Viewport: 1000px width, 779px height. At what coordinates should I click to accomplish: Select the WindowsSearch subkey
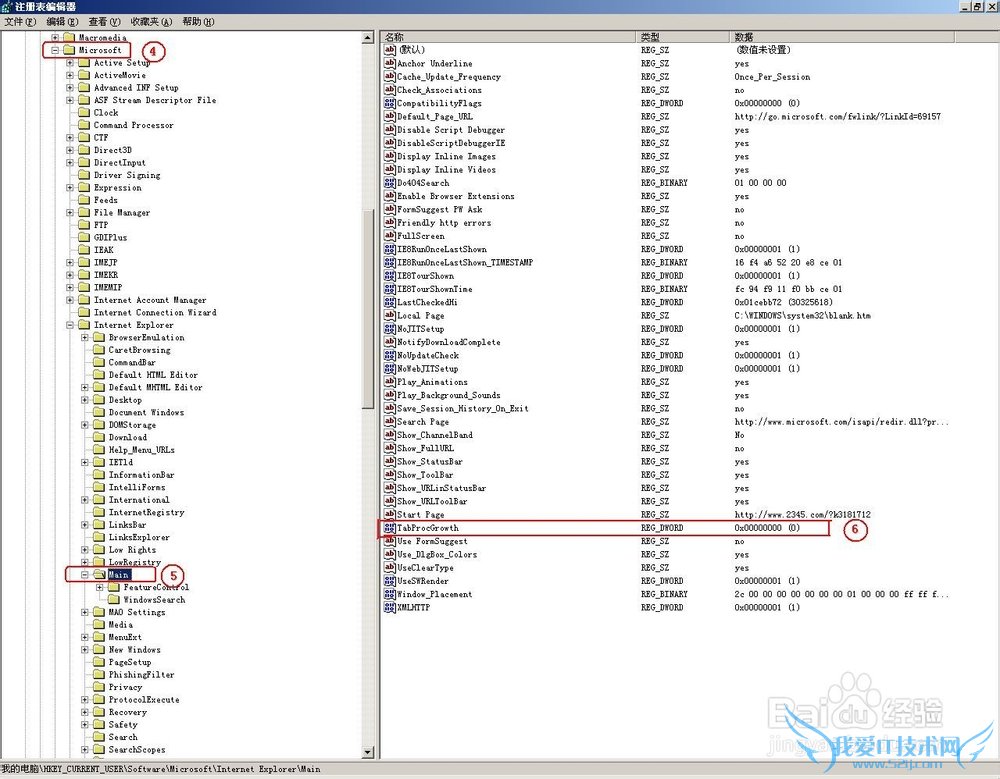pyautogui.click(x=154, y=600)
